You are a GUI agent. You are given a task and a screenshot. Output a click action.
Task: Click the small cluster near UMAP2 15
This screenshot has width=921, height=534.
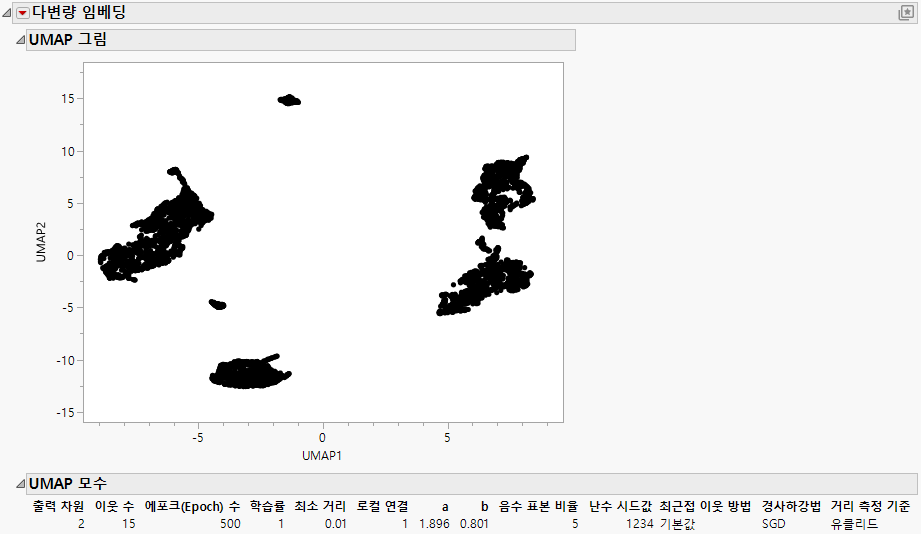click(x=289, y=100)
